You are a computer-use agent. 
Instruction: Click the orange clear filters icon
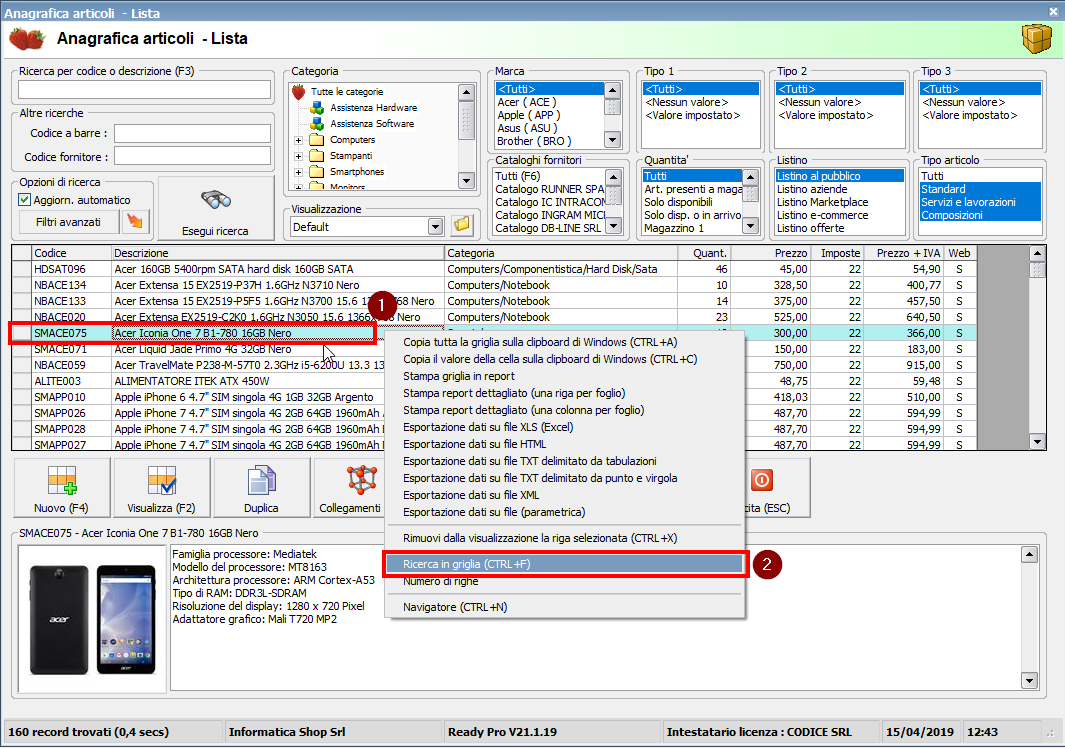click(x=135, y=221)
